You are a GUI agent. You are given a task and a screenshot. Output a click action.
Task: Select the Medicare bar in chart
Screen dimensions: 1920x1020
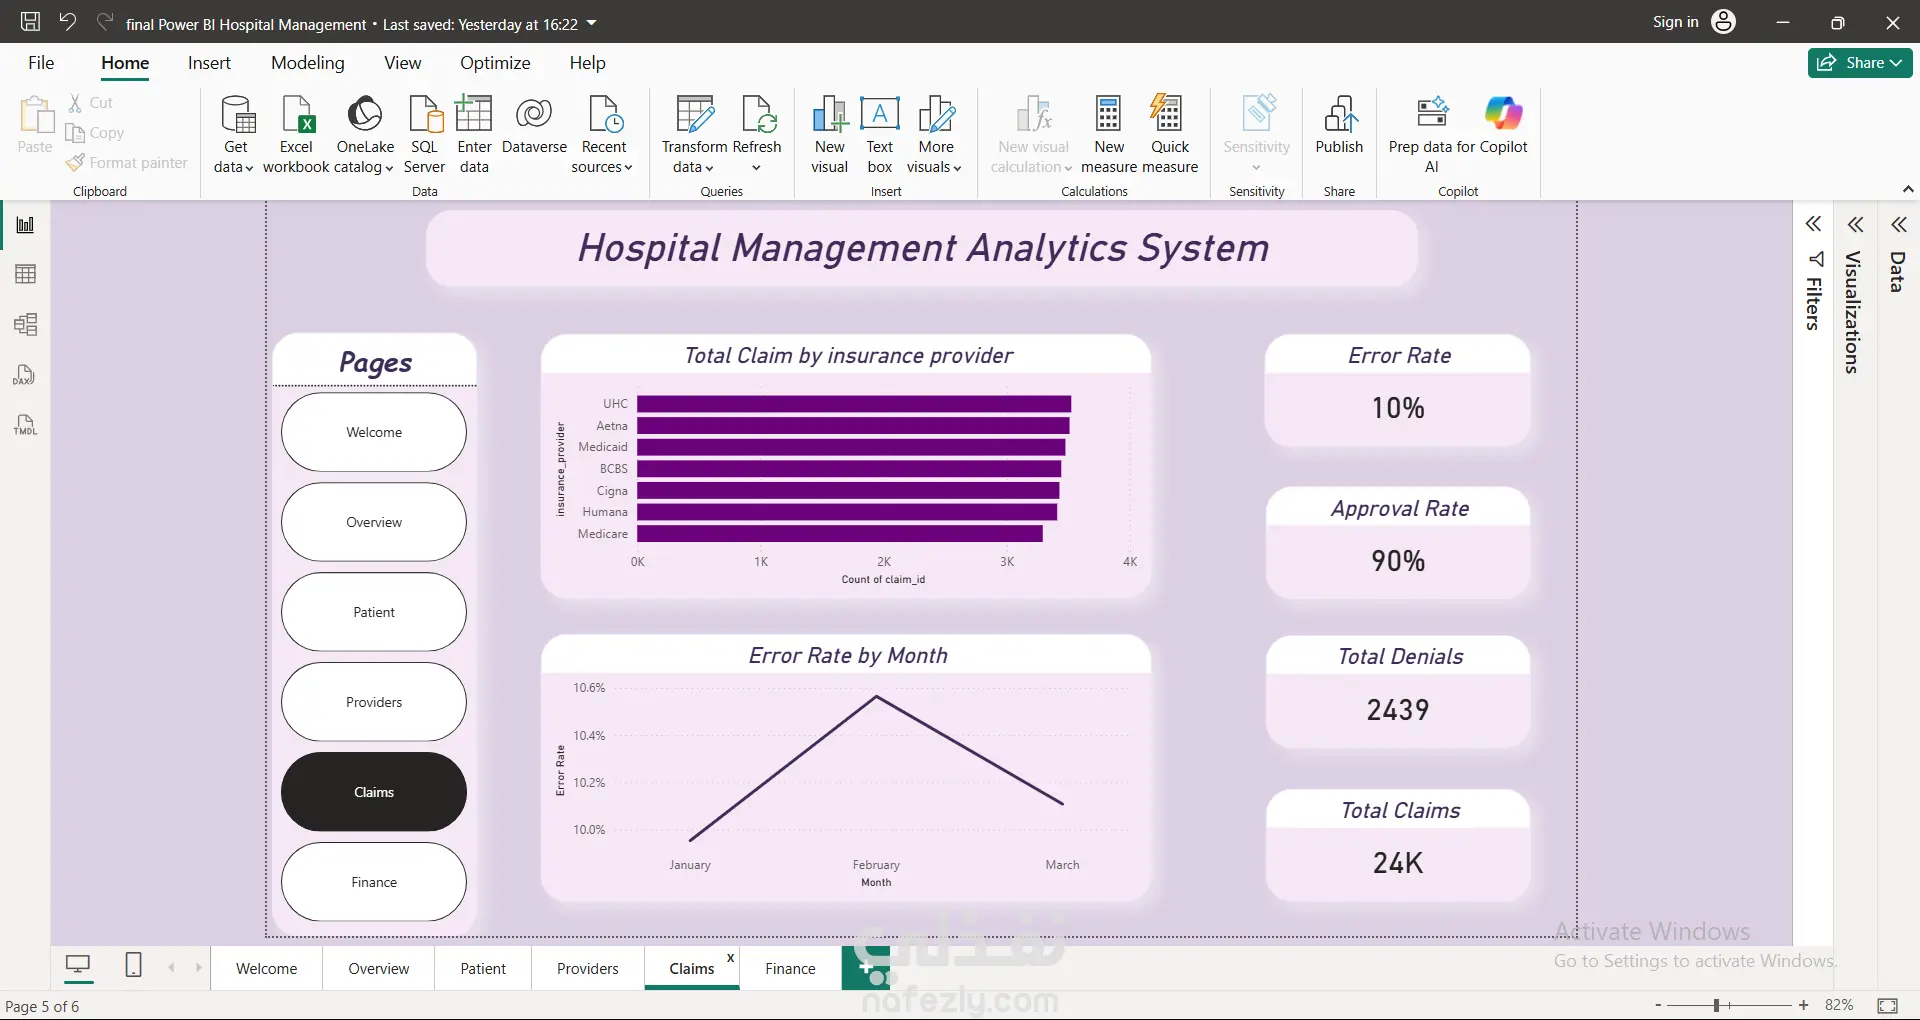[840, 534]
